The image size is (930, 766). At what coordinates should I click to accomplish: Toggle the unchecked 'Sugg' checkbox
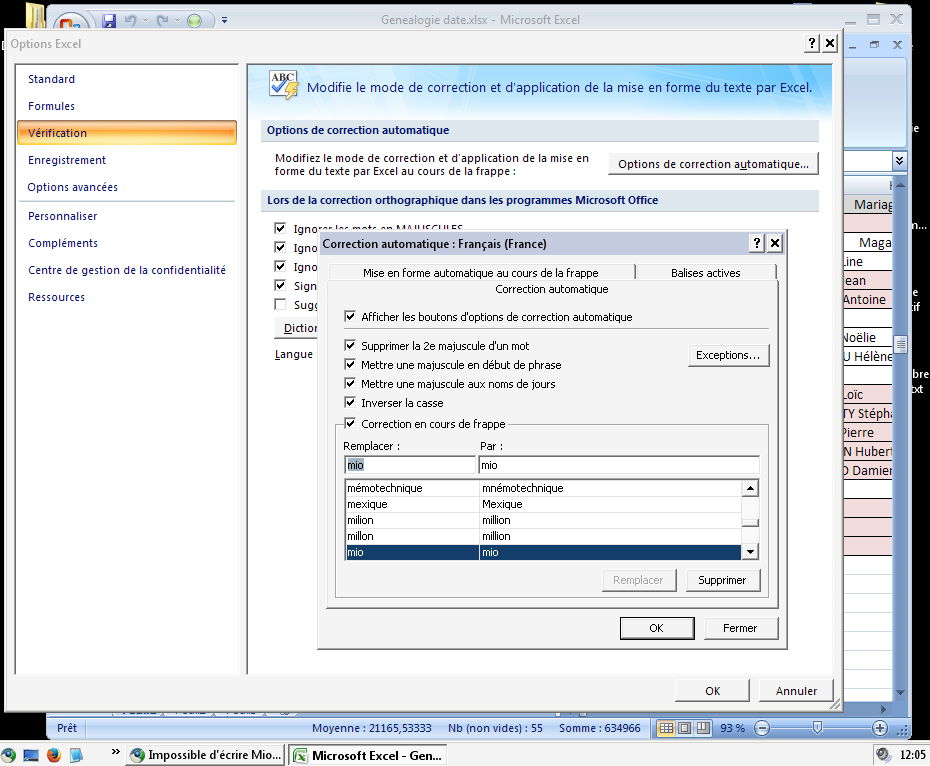pyautogui.click(x=280, y=304)
